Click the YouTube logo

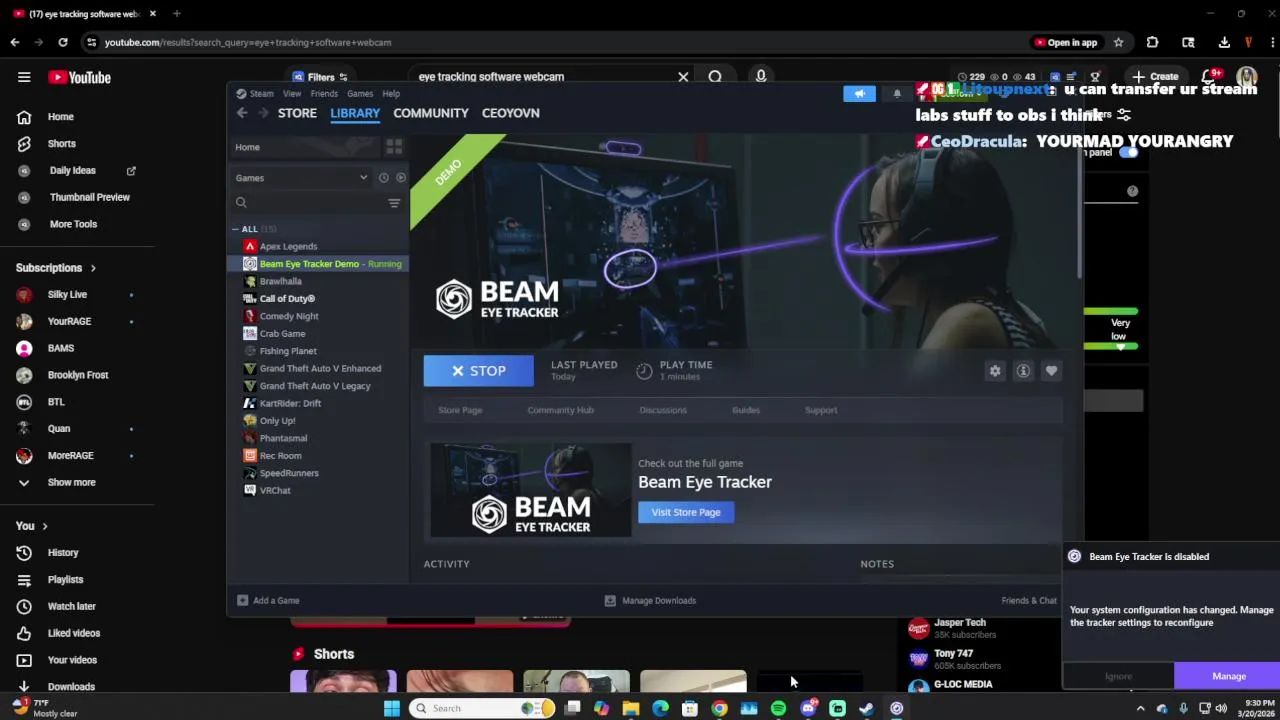(79, 77)
